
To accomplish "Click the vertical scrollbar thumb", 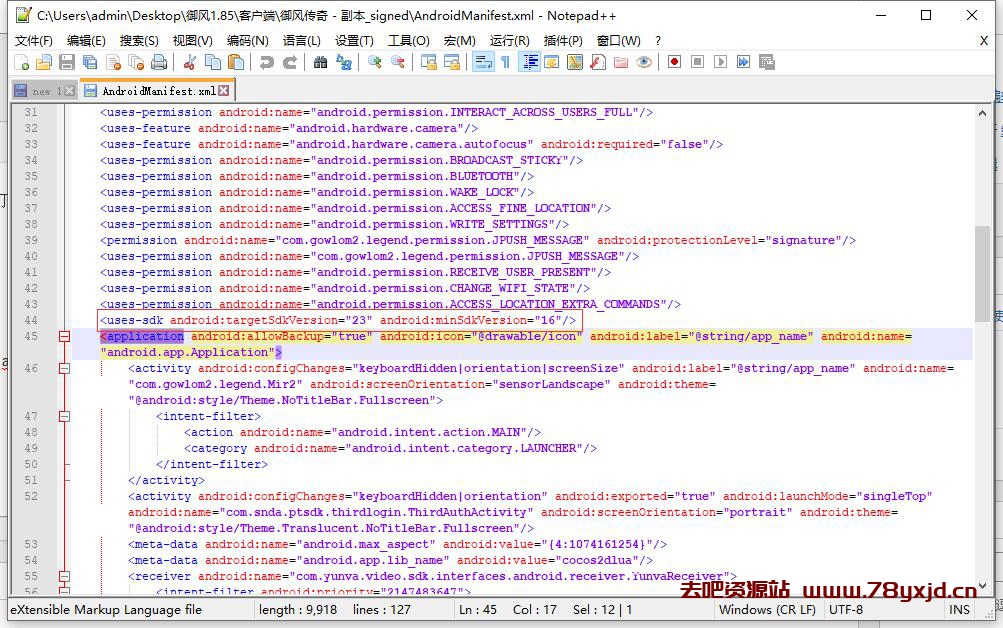I will point(982,270).
